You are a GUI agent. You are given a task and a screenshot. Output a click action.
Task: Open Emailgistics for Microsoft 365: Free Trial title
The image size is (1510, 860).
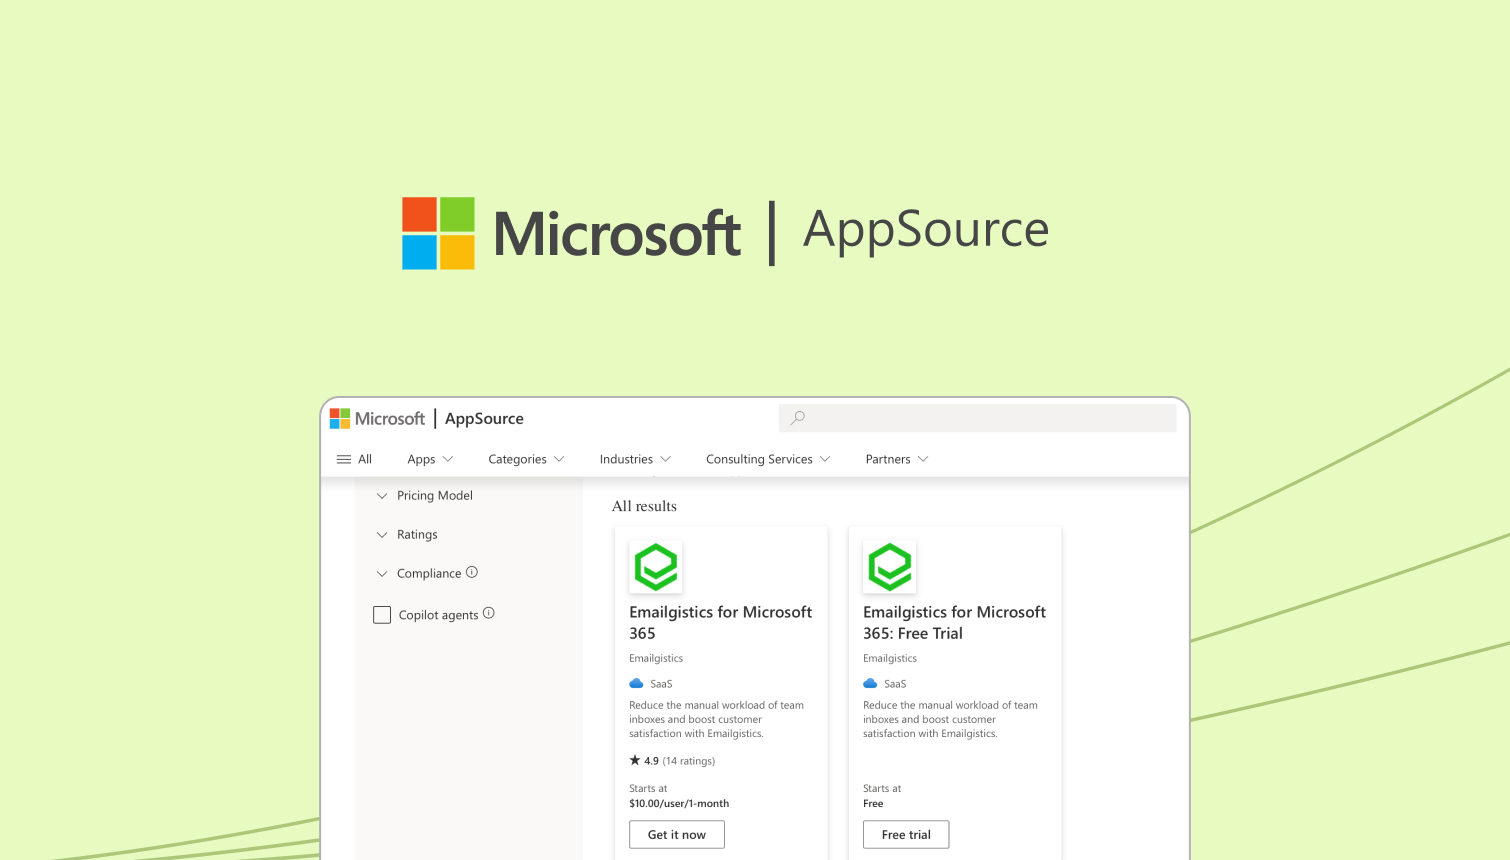click(955, 622)
